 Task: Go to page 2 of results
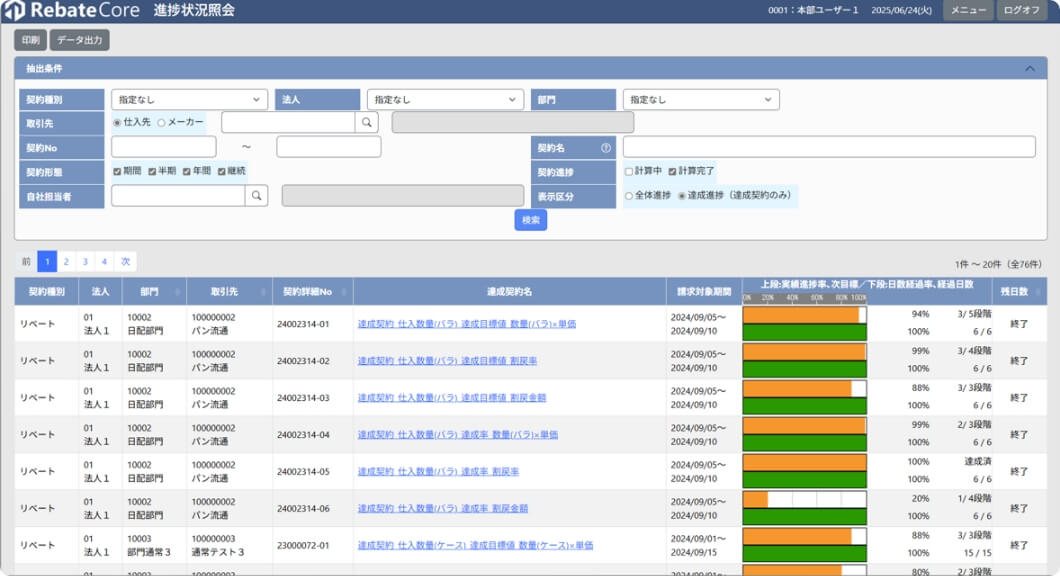tap(66, 262)
